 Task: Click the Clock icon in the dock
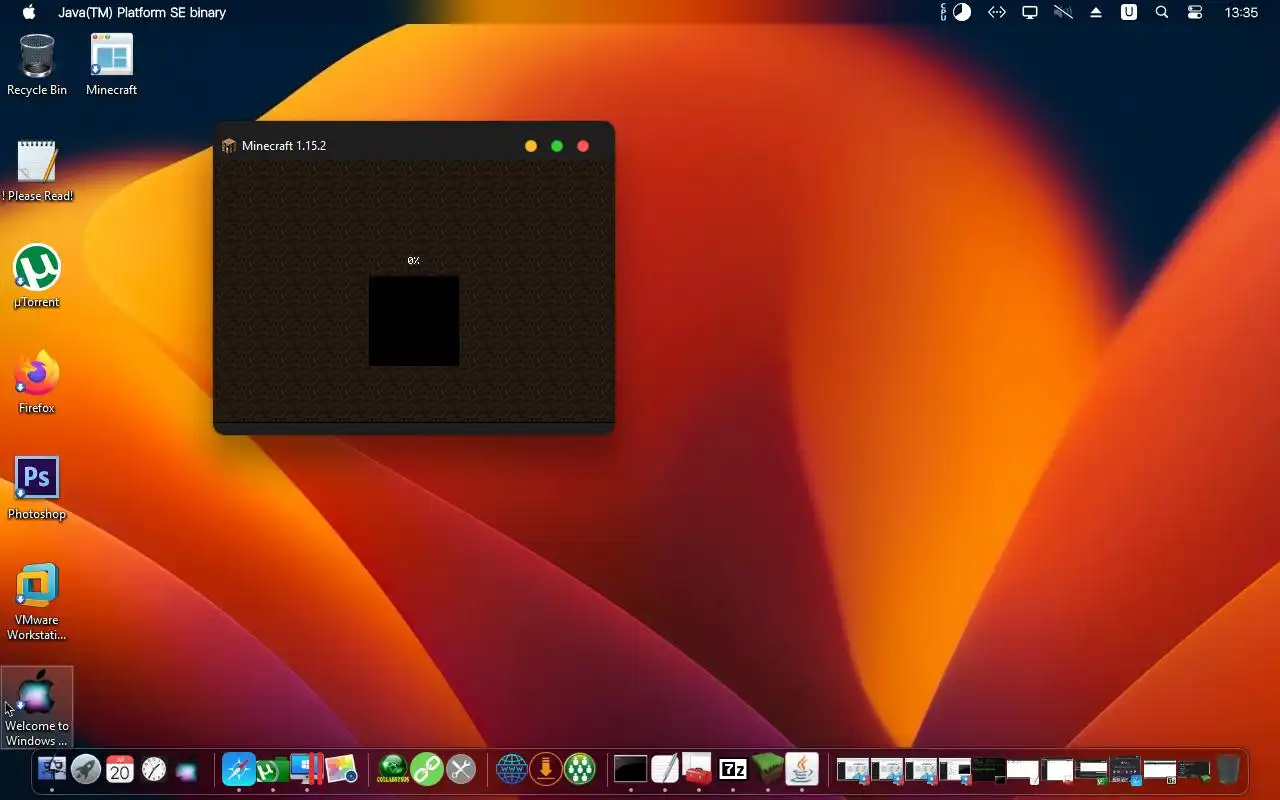pyautogui.click(x=154, y=769)
